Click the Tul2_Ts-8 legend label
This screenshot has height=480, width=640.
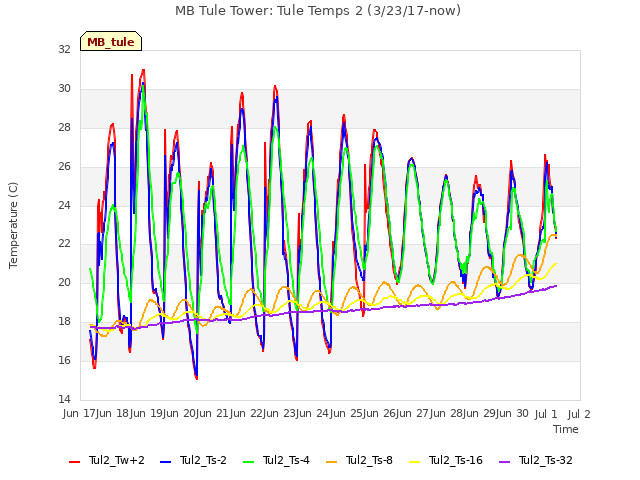coord(369,460)
